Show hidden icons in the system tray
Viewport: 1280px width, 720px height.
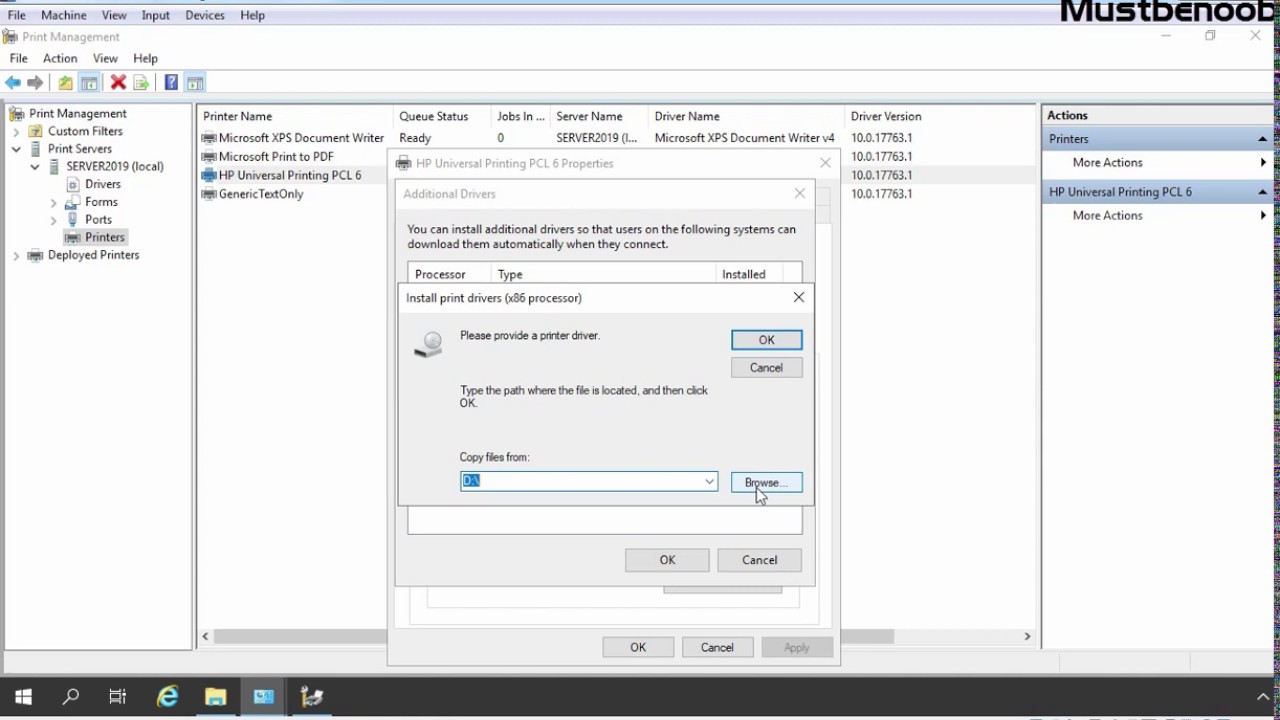1262,697
